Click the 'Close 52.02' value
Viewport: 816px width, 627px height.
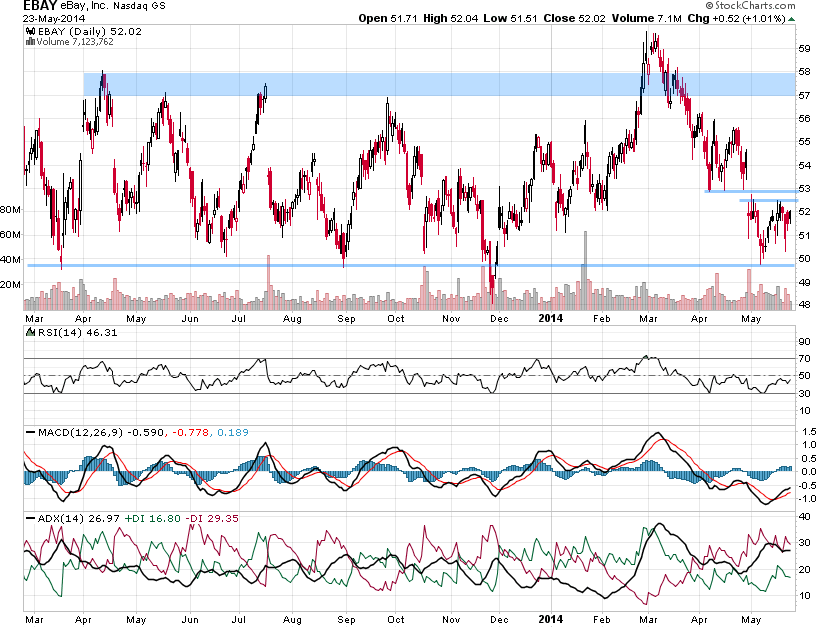point(575,18)
